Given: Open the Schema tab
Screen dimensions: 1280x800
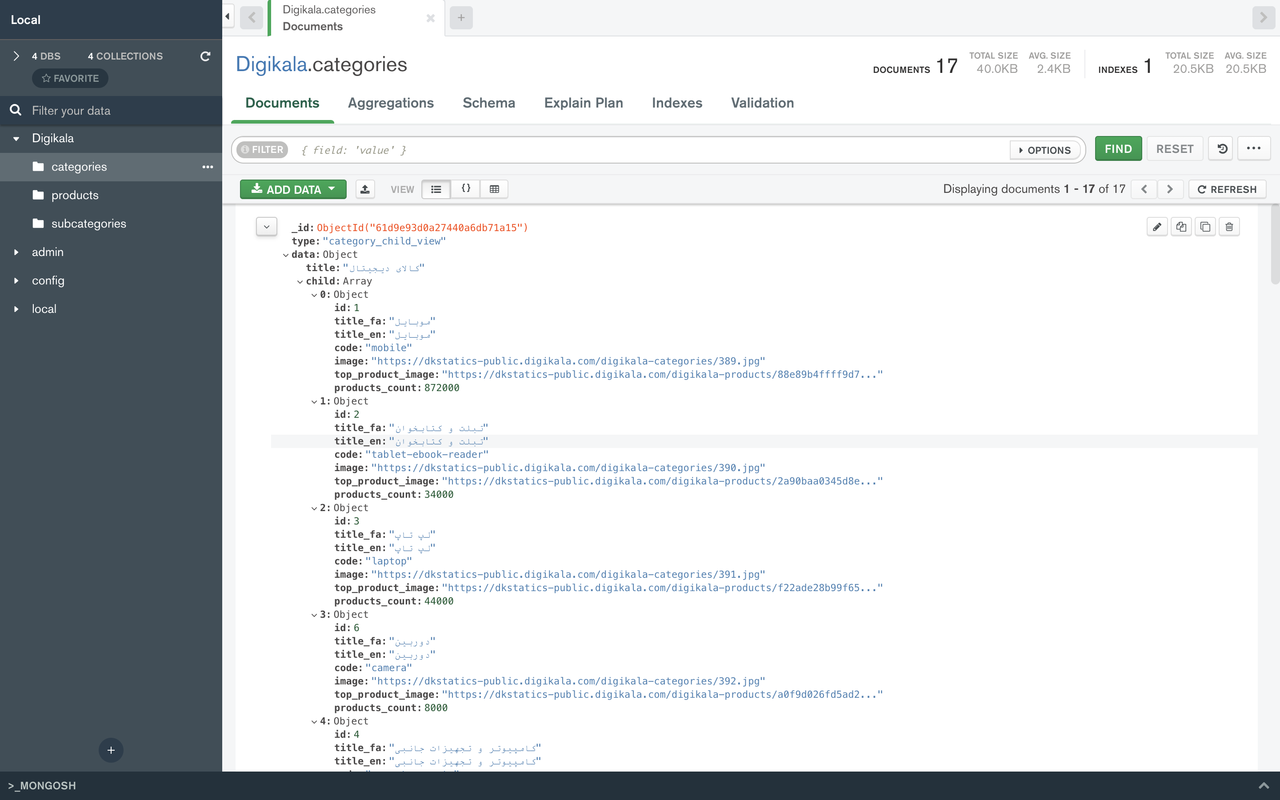Looking at the screenshot, I should pos(489,103).
